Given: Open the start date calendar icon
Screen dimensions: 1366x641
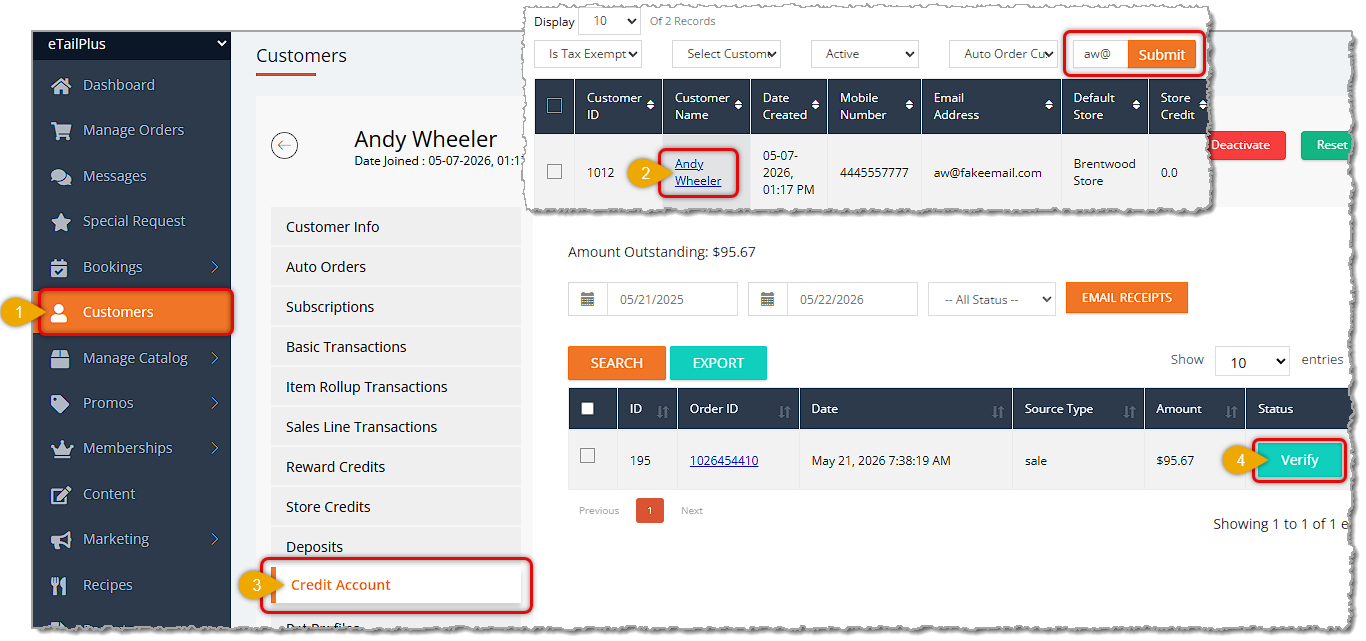Looking at the screenshot, I should pos(588,299).
